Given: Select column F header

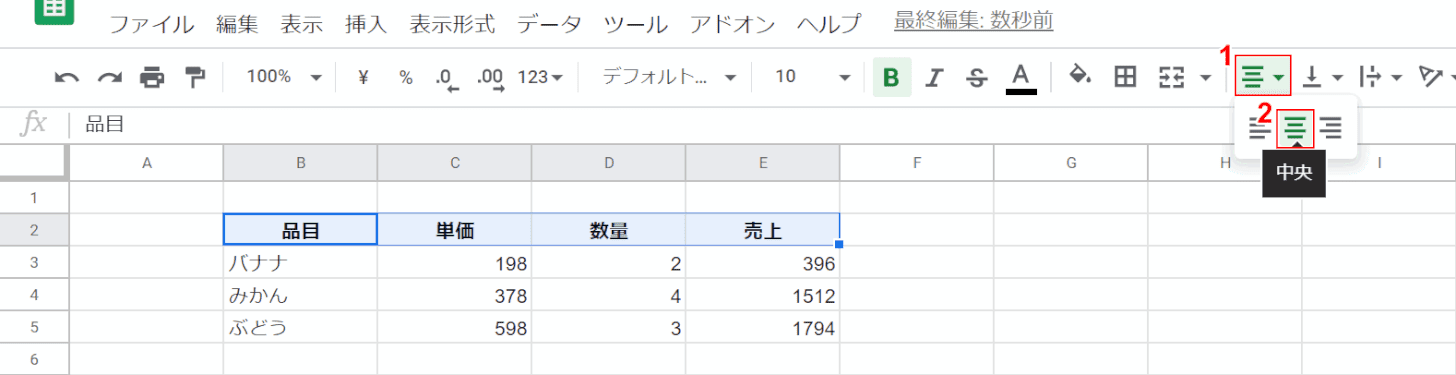Looking at the screenshot, I should (916, 162).
